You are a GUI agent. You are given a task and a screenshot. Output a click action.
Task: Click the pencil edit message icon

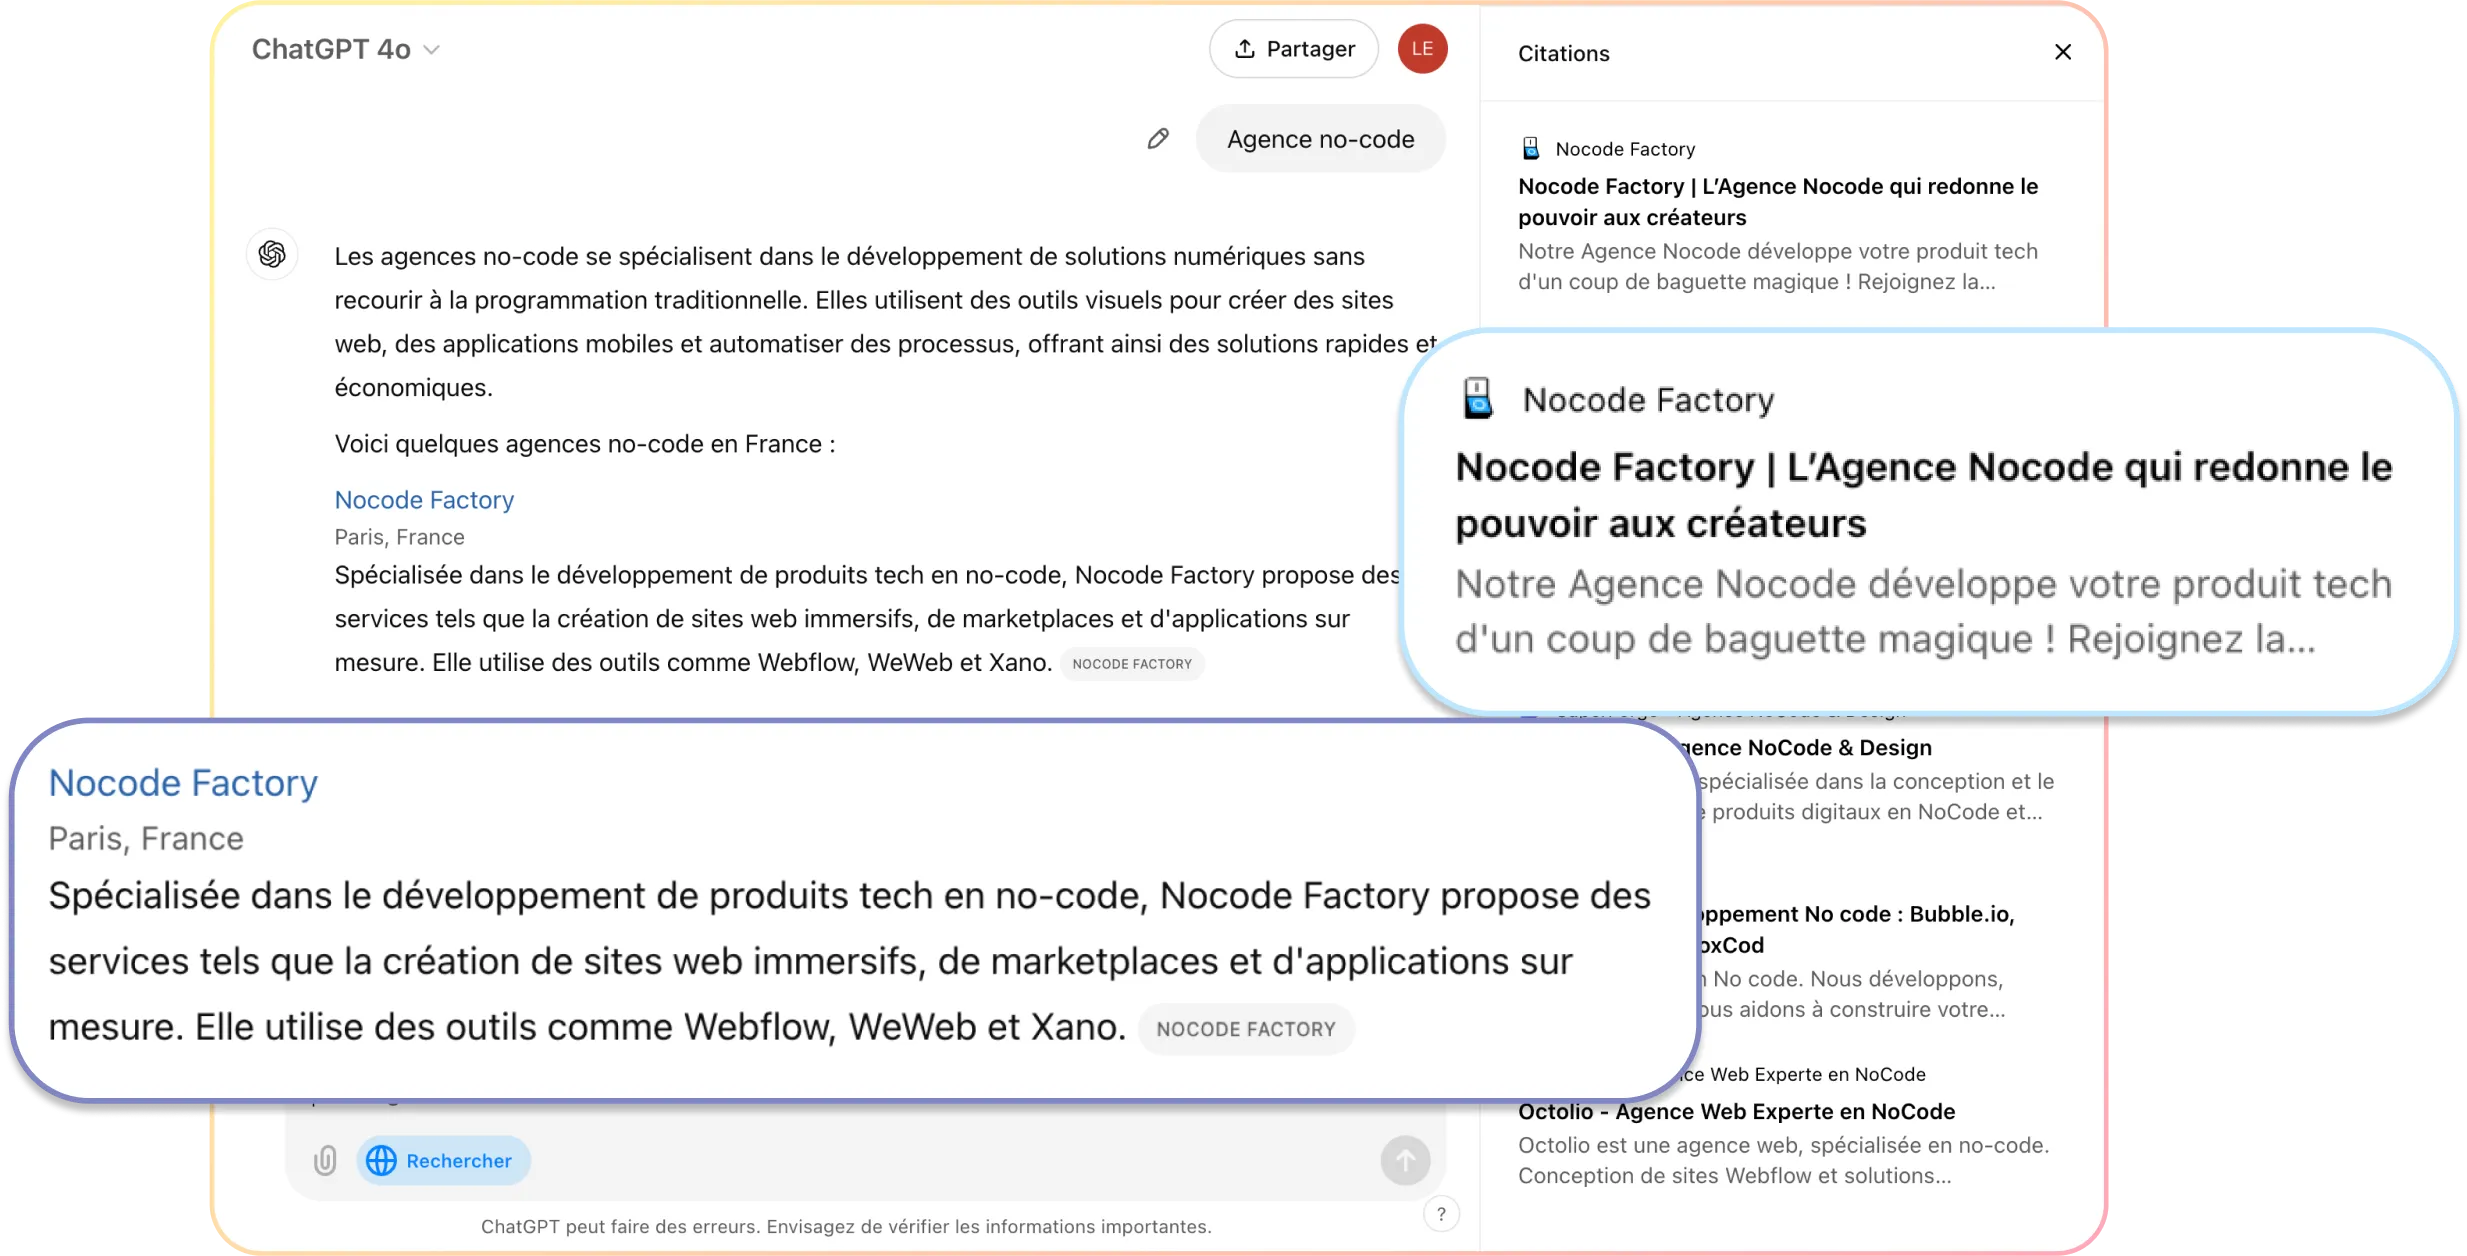[x=1158, y=139]
